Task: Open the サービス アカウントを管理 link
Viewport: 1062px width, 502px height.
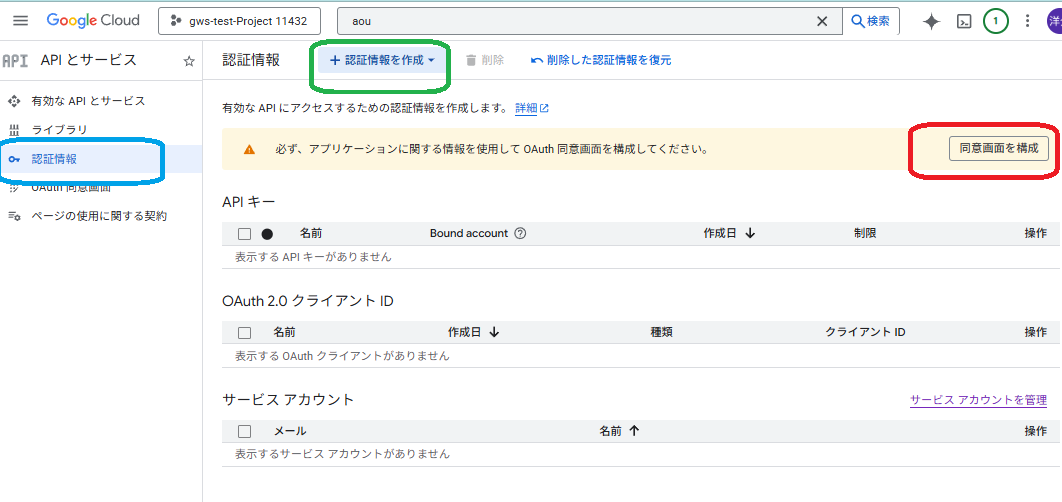Action: click(978, 400)
